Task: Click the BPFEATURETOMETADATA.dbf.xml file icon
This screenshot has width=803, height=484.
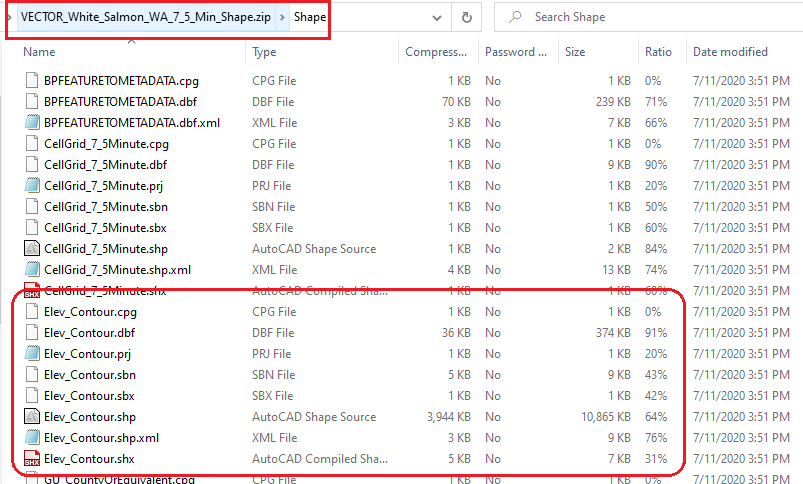Action: 32,122
